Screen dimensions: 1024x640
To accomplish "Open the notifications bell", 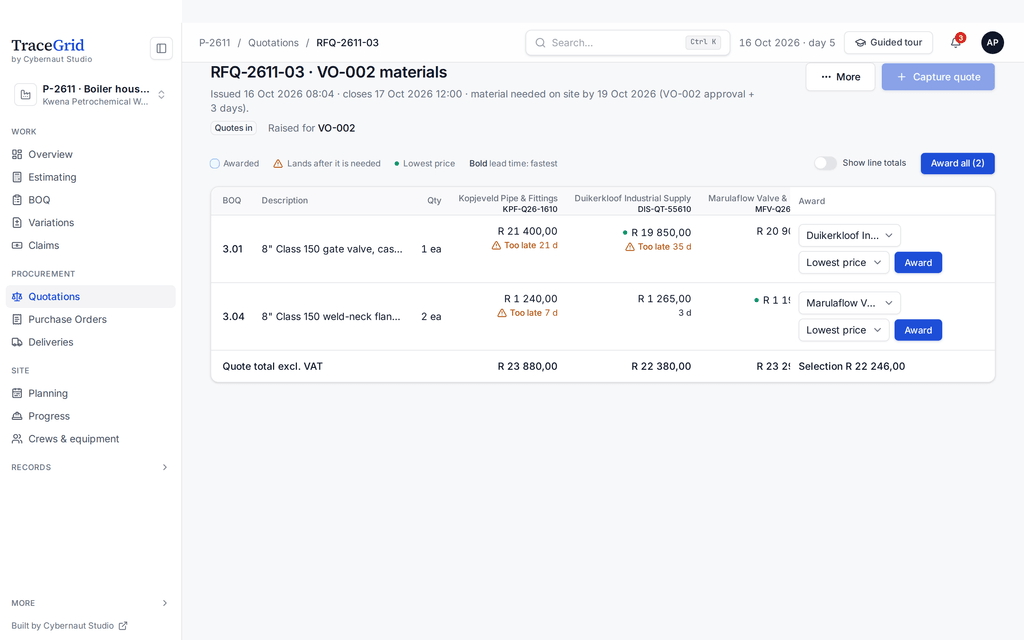I will click(955, 42).
